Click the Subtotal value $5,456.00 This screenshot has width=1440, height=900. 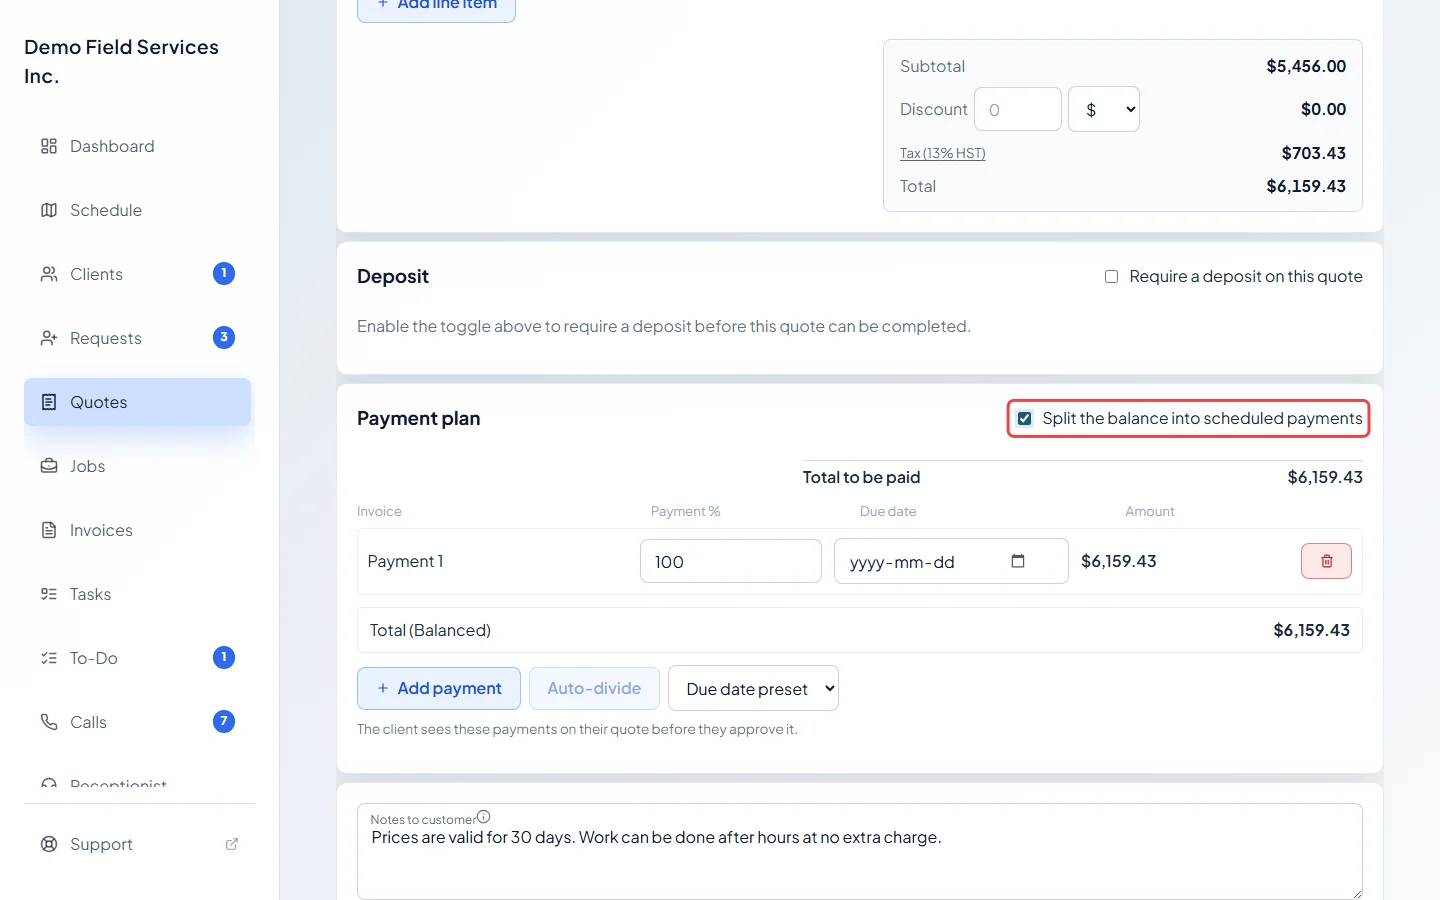click(x=1306, y=66)
